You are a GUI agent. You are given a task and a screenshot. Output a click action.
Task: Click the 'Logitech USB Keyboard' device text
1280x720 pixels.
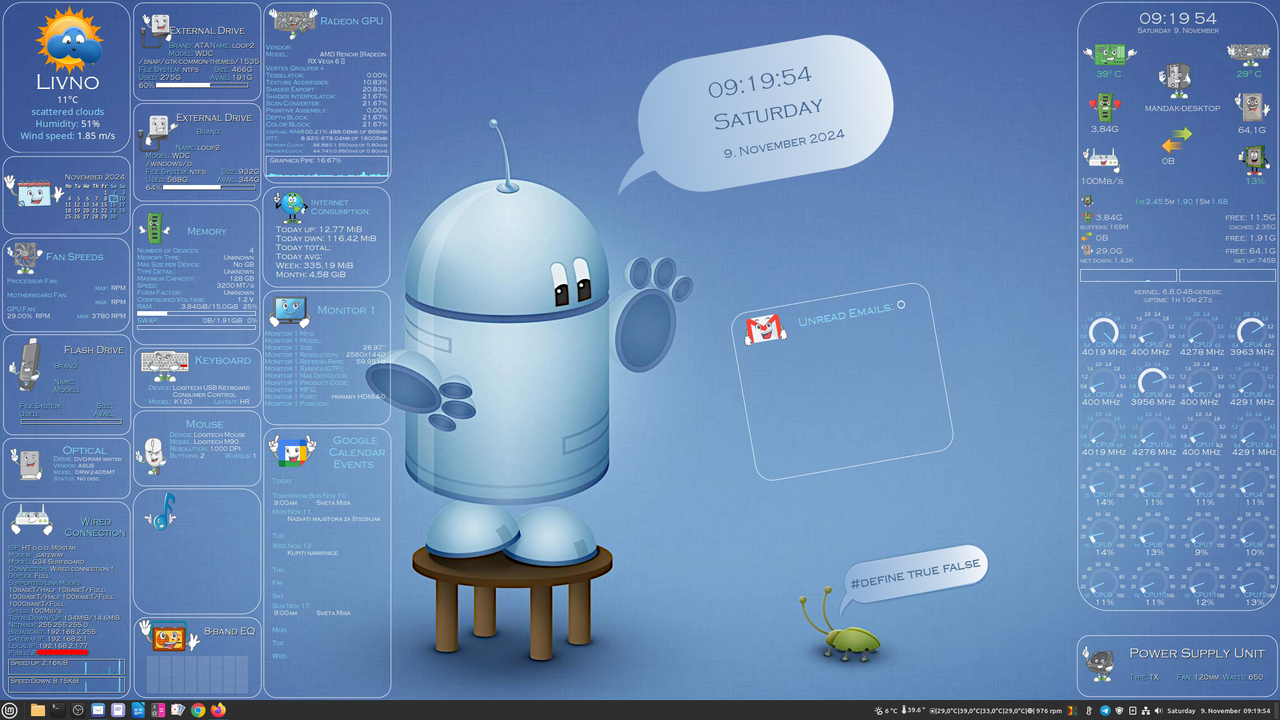pos(211,387)
